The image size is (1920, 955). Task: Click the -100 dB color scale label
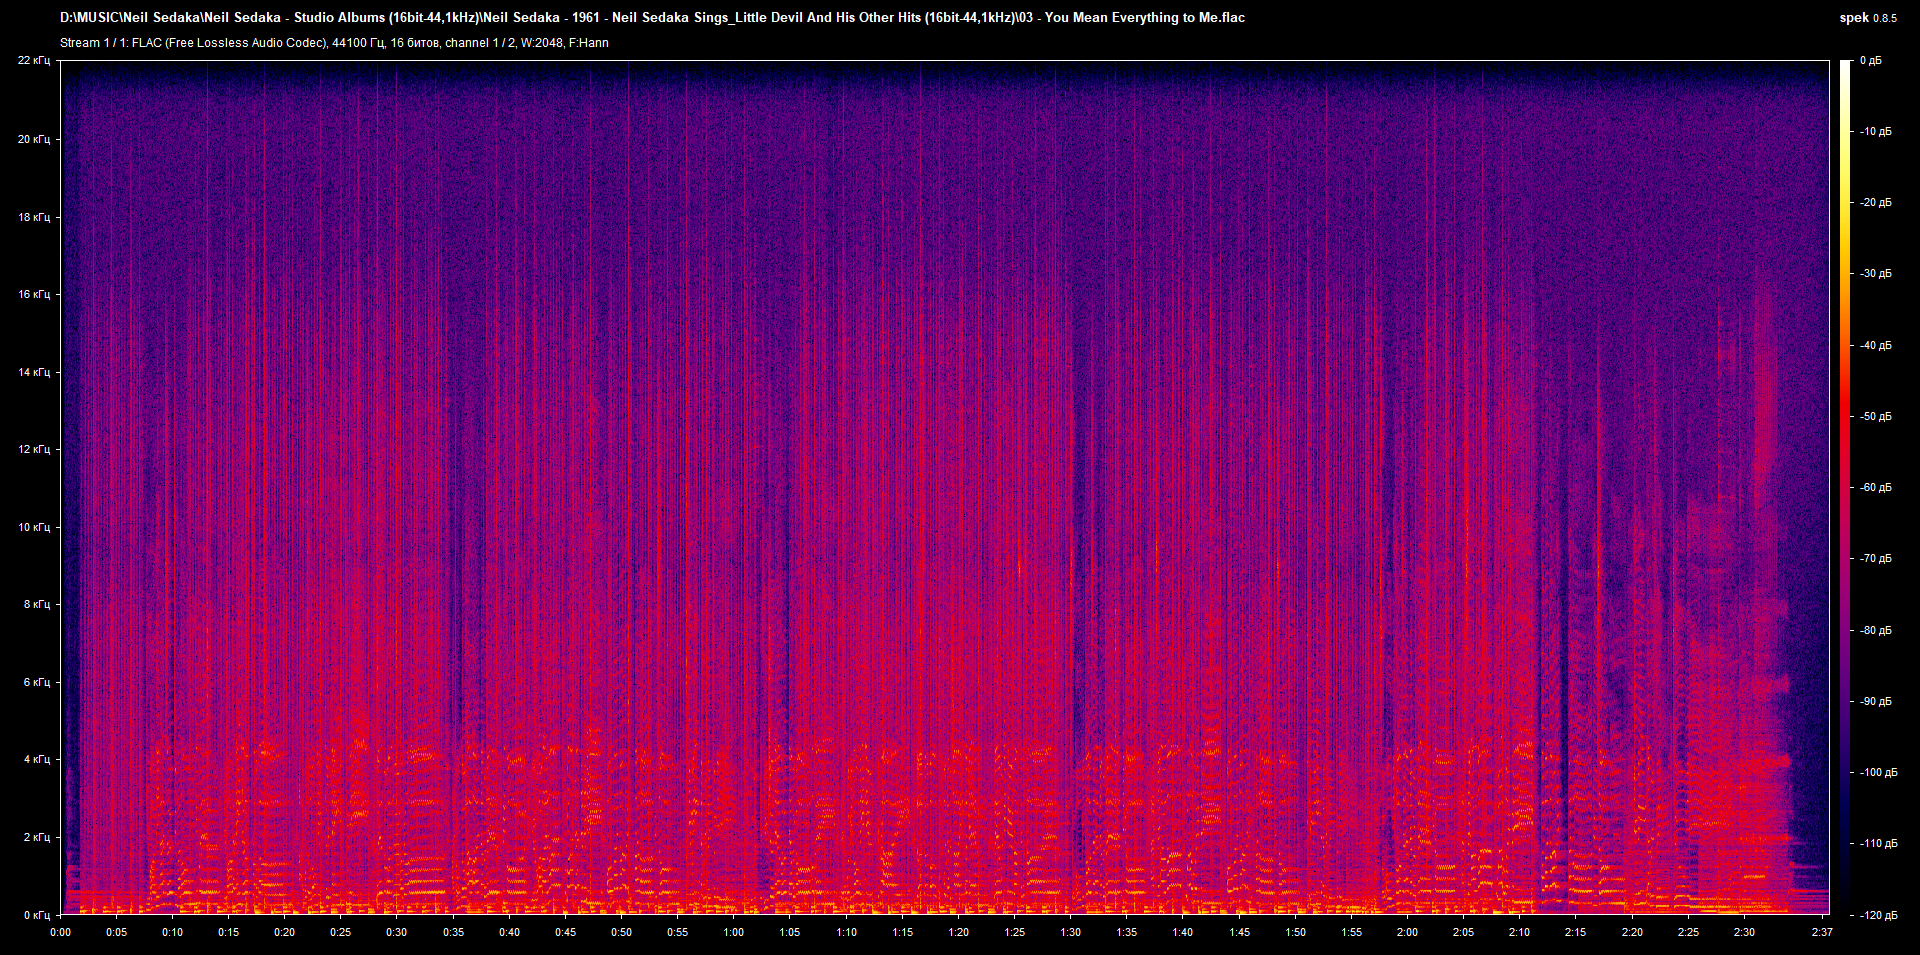click(x=1877, y=772)
